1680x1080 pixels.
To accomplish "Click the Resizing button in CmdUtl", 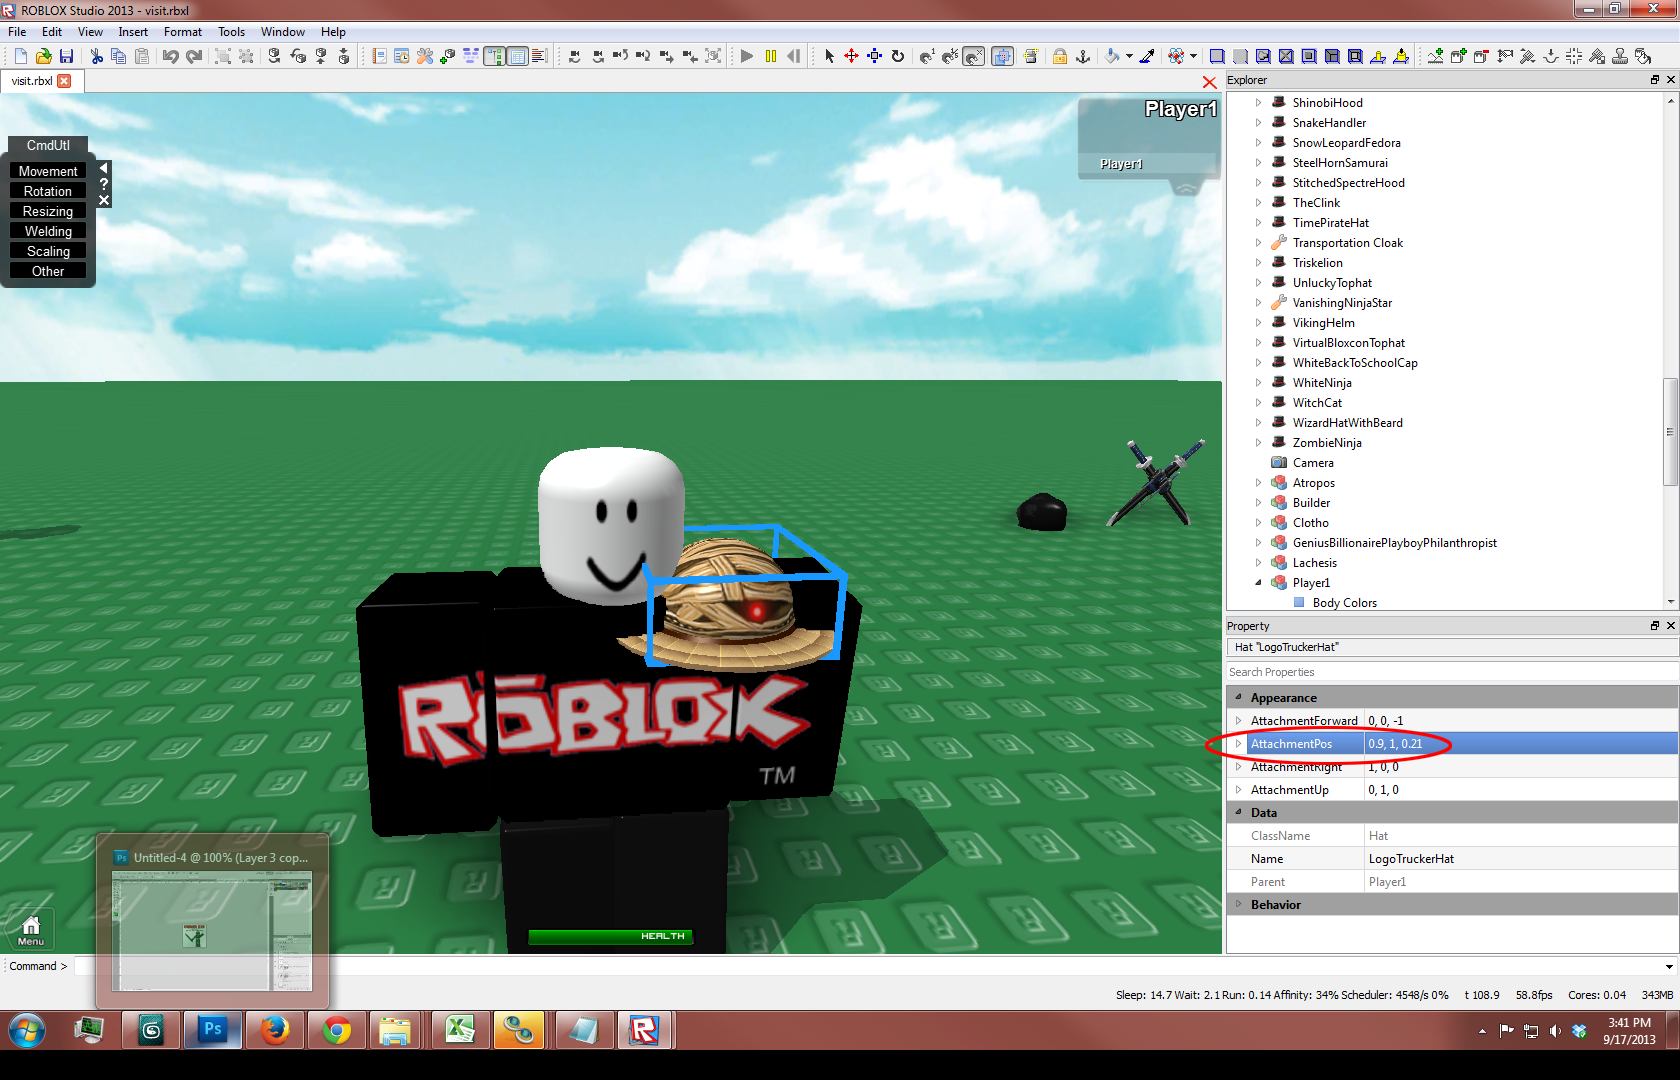I will (x=48, y=211).
